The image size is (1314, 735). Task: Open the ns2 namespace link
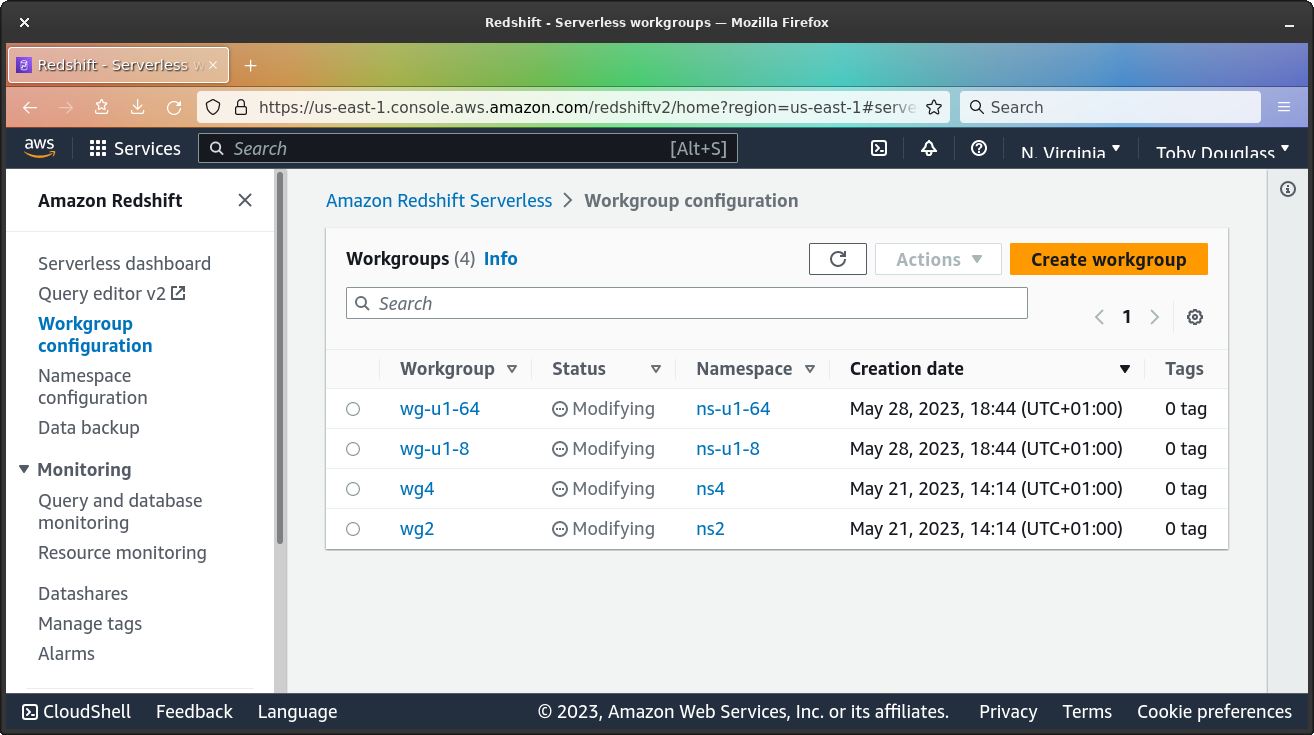(710, 529)
